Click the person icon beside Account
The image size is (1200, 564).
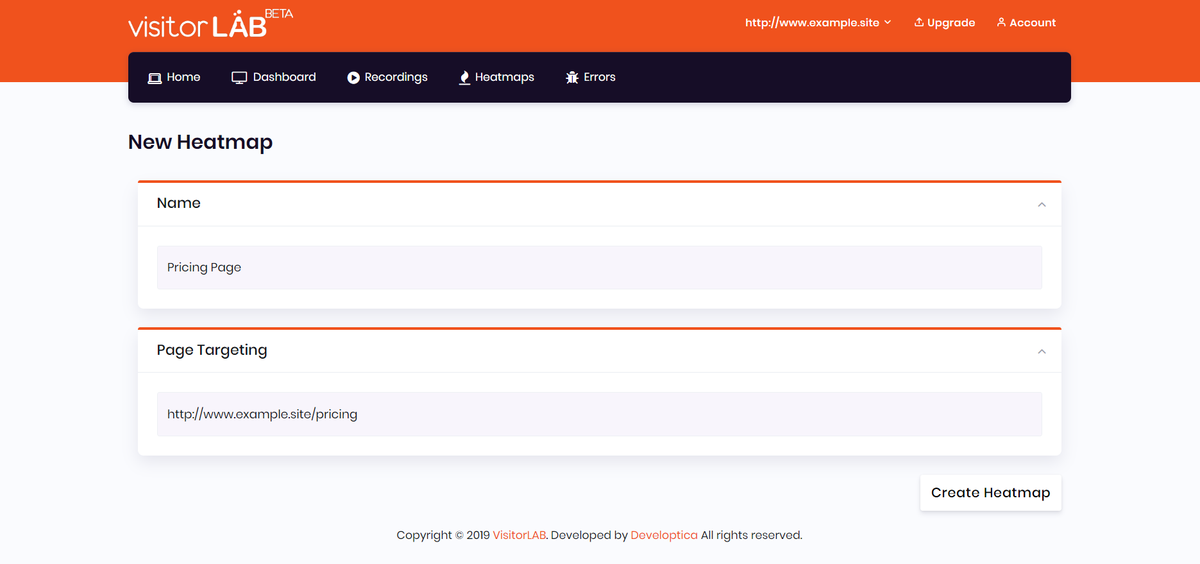[x=1001, y=22]
